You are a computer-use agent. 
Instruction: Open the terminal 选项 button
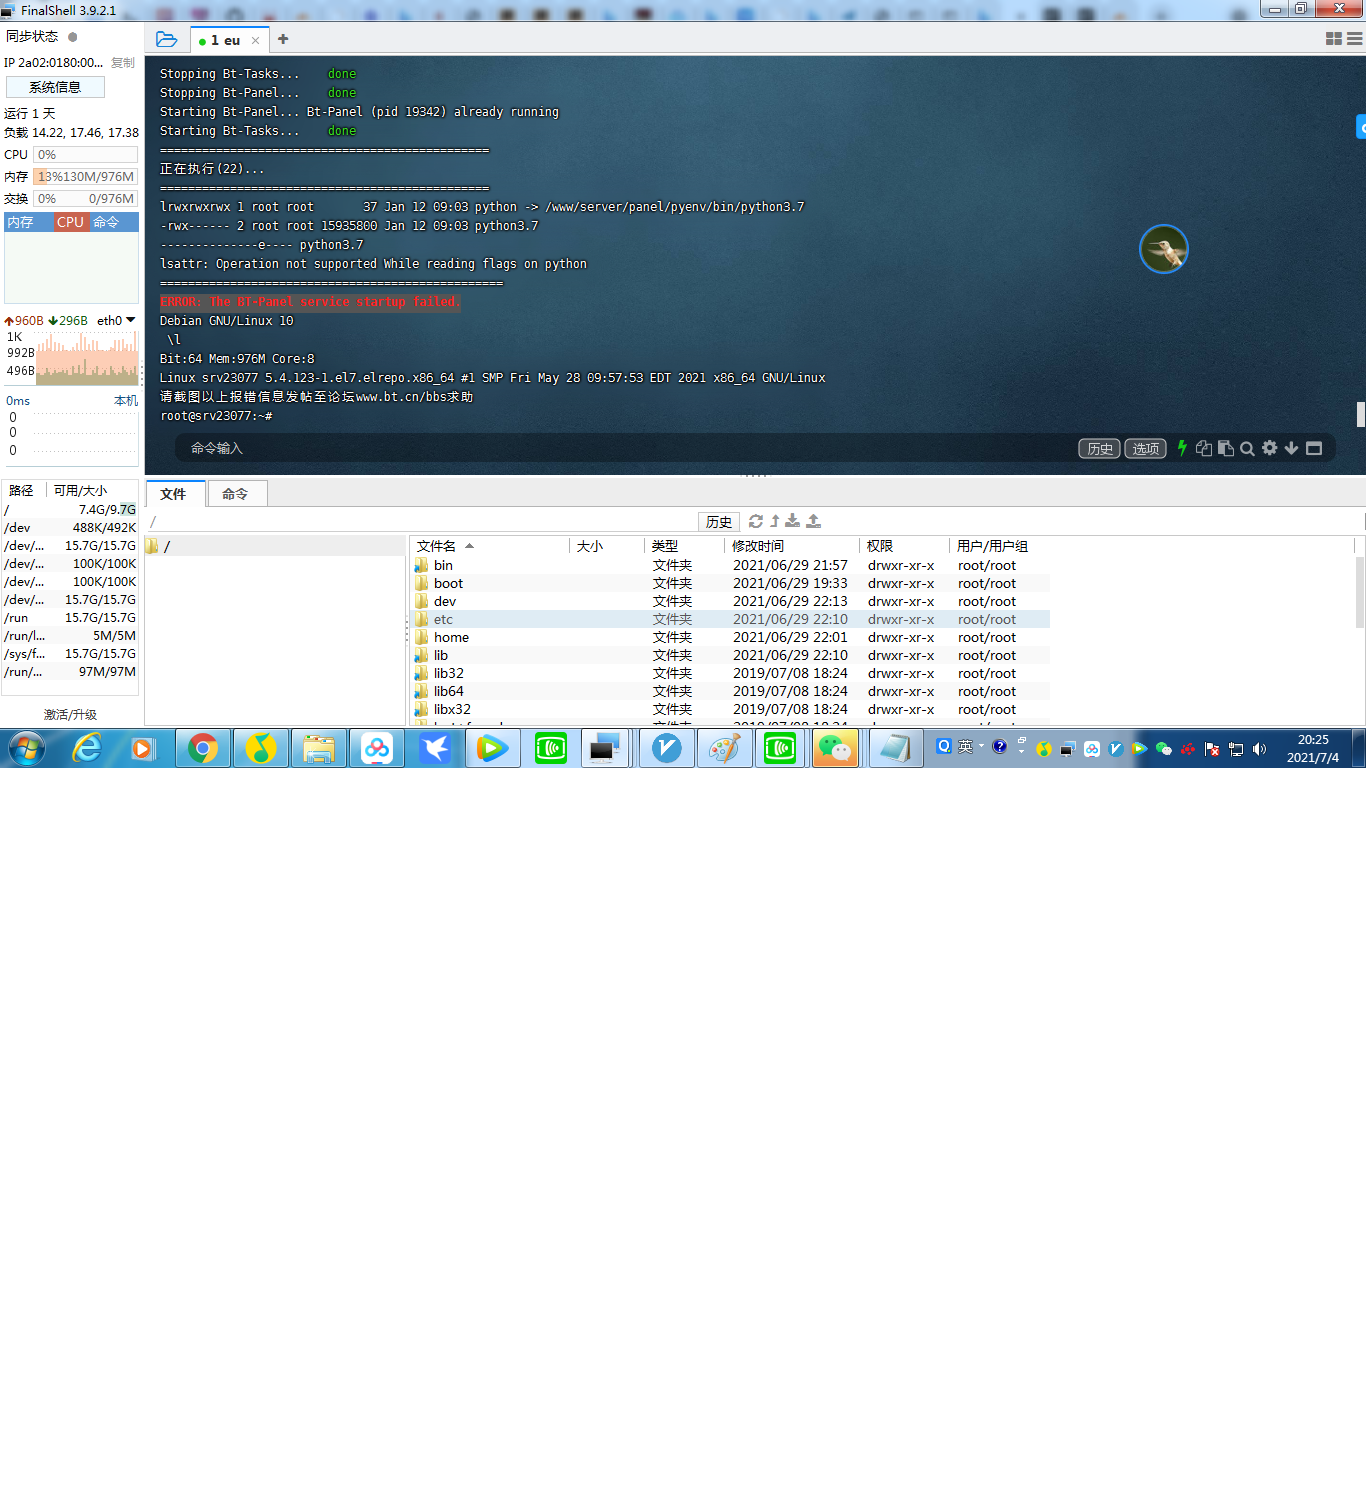tap(1146, 448)
